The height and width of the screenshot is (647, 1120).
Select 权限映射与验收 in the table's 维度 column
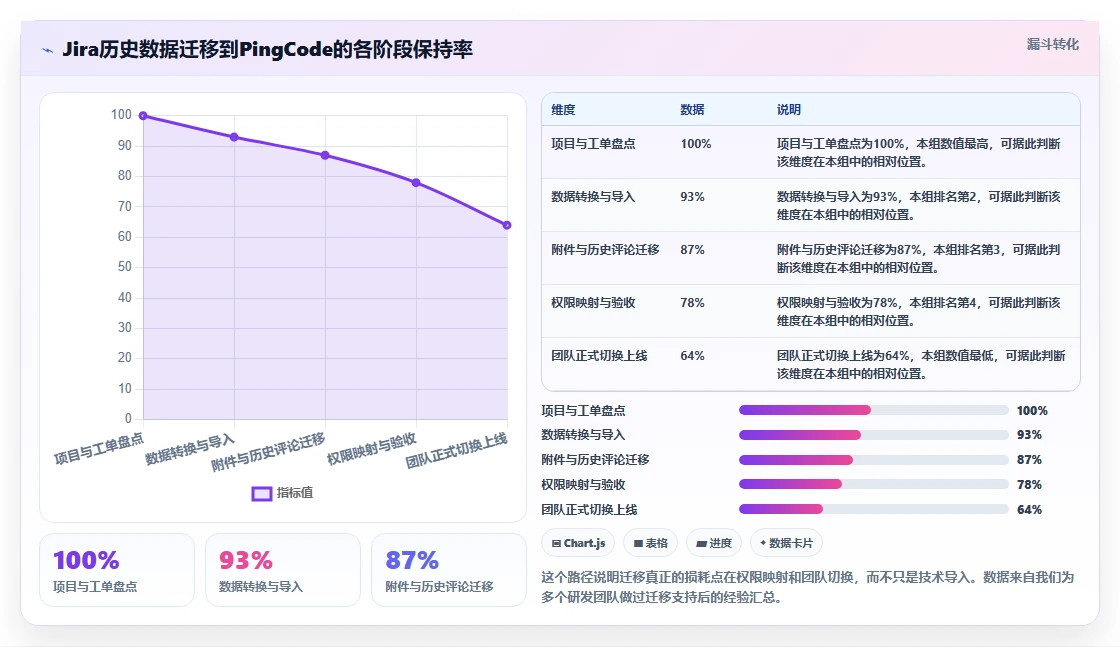coord(593,303)
